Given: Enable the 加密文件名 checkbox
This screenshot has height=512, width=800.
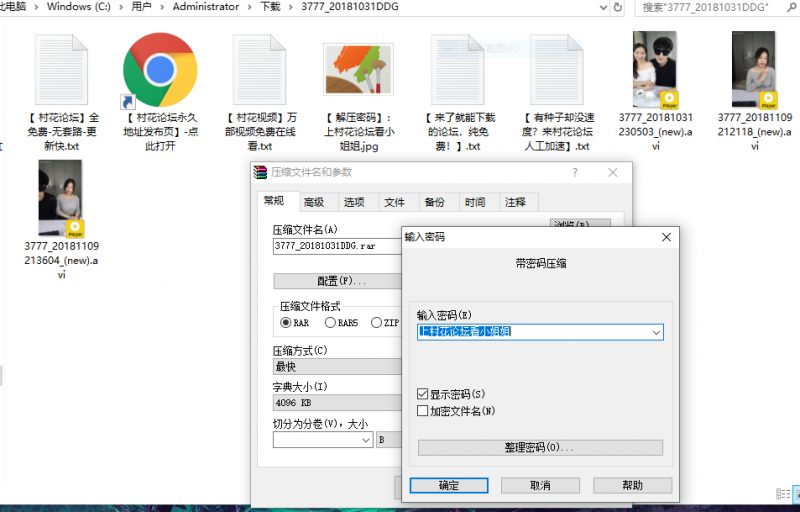Looking at the screenshot, I should click(x=422, y=411).
